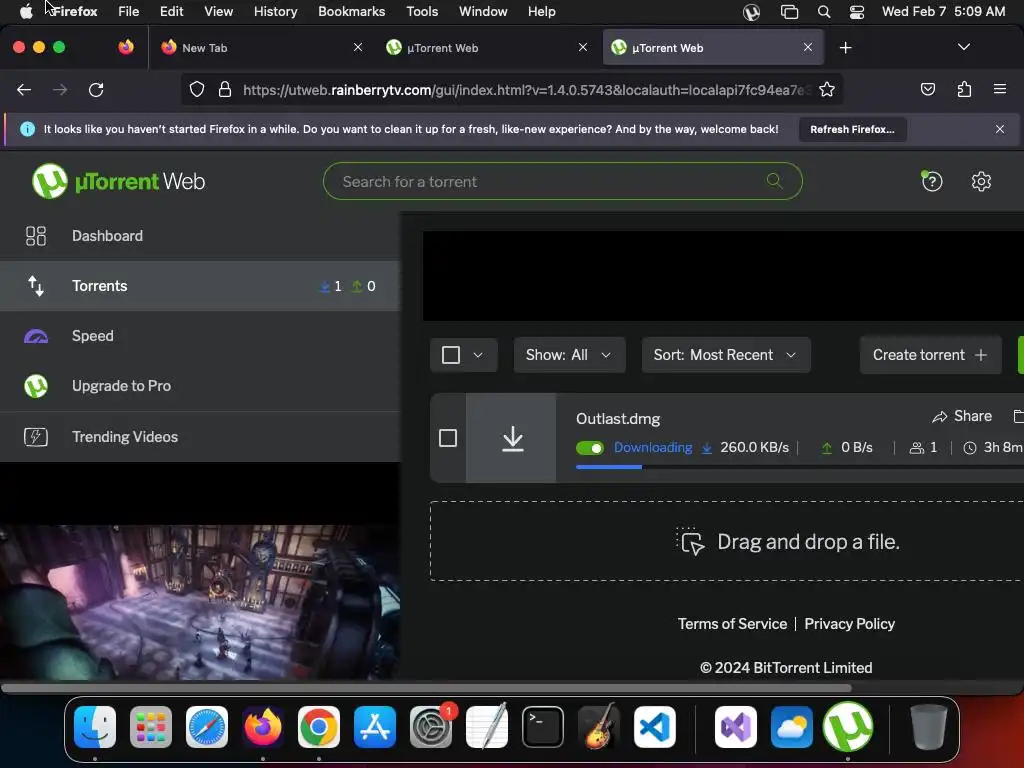Image resolution: width=1024 pixels, height=768 pixels.
Task: Open the µTorrent Web help icon
Action: click(x=932, y=181)
